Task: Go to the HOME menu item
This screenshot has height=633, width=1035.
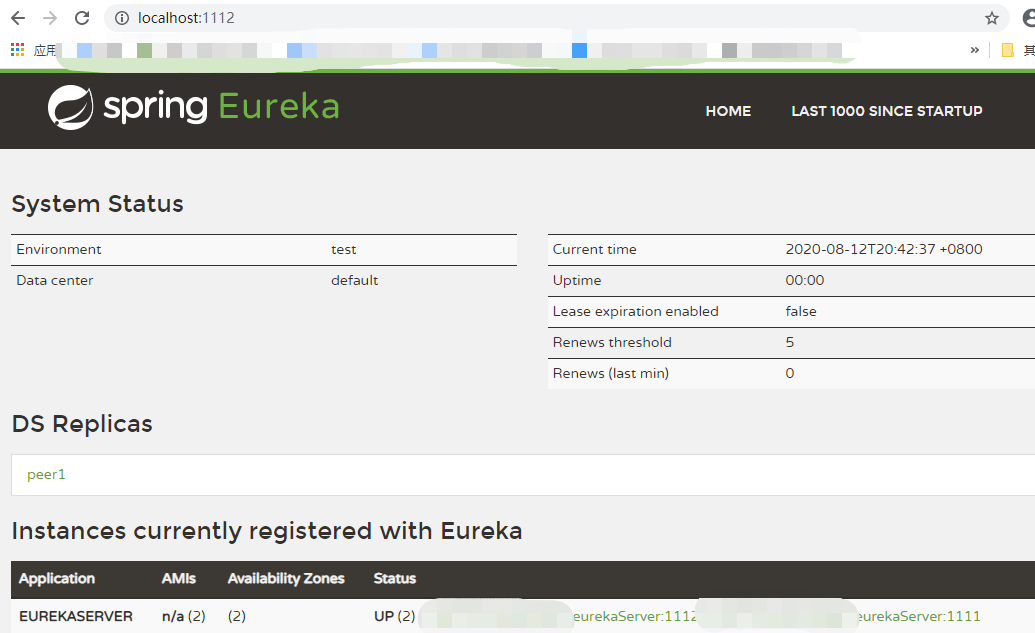Action: tap(728, 111)
